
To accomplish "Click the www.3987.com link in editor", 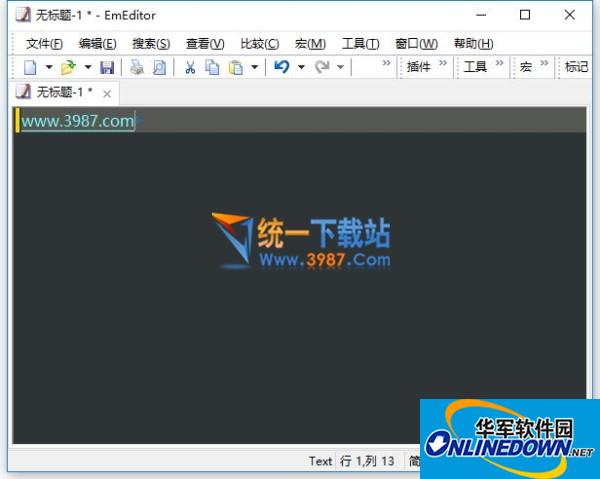I will (x=78, y=121).
